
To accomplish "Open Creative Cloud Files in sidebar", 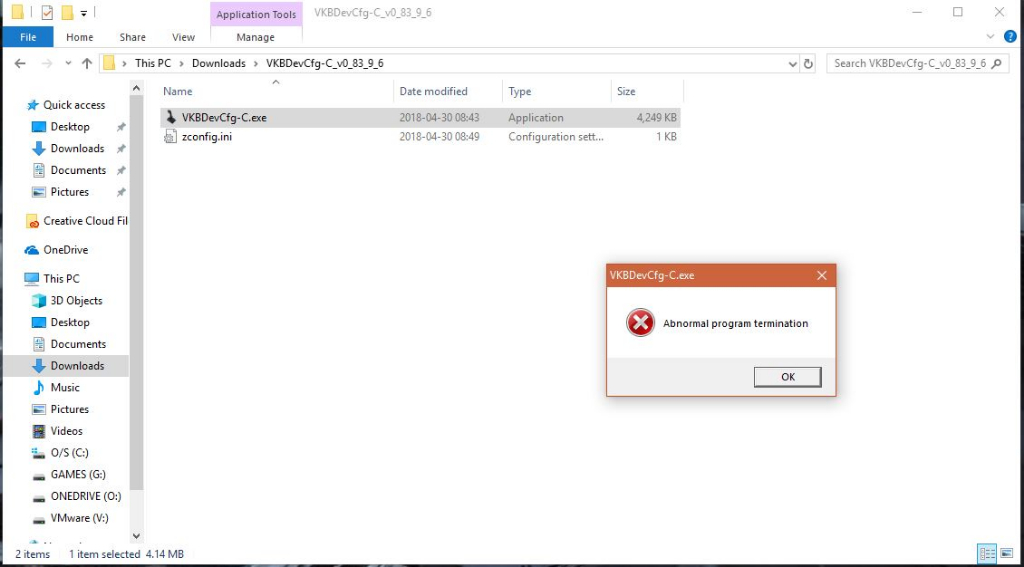I will coord(76,221).
